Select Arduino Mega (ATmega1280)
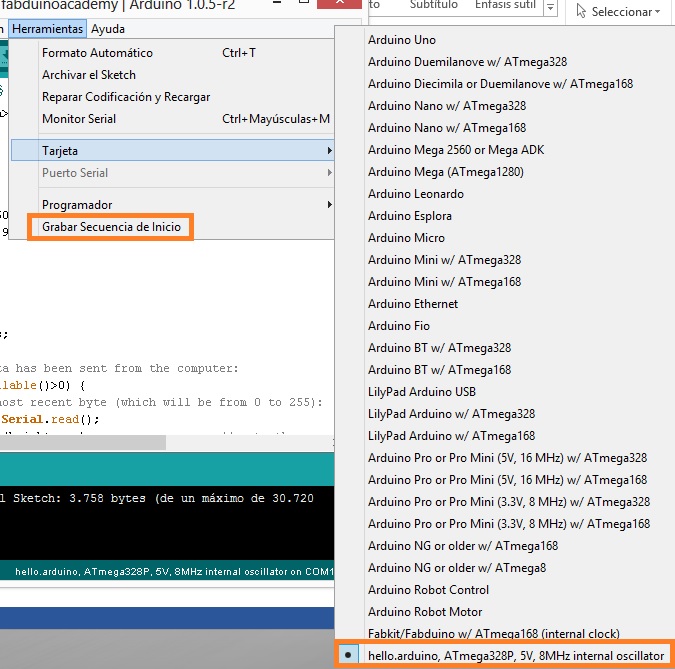The width and height of the screenshot is (675, 669). coord(504,172)
